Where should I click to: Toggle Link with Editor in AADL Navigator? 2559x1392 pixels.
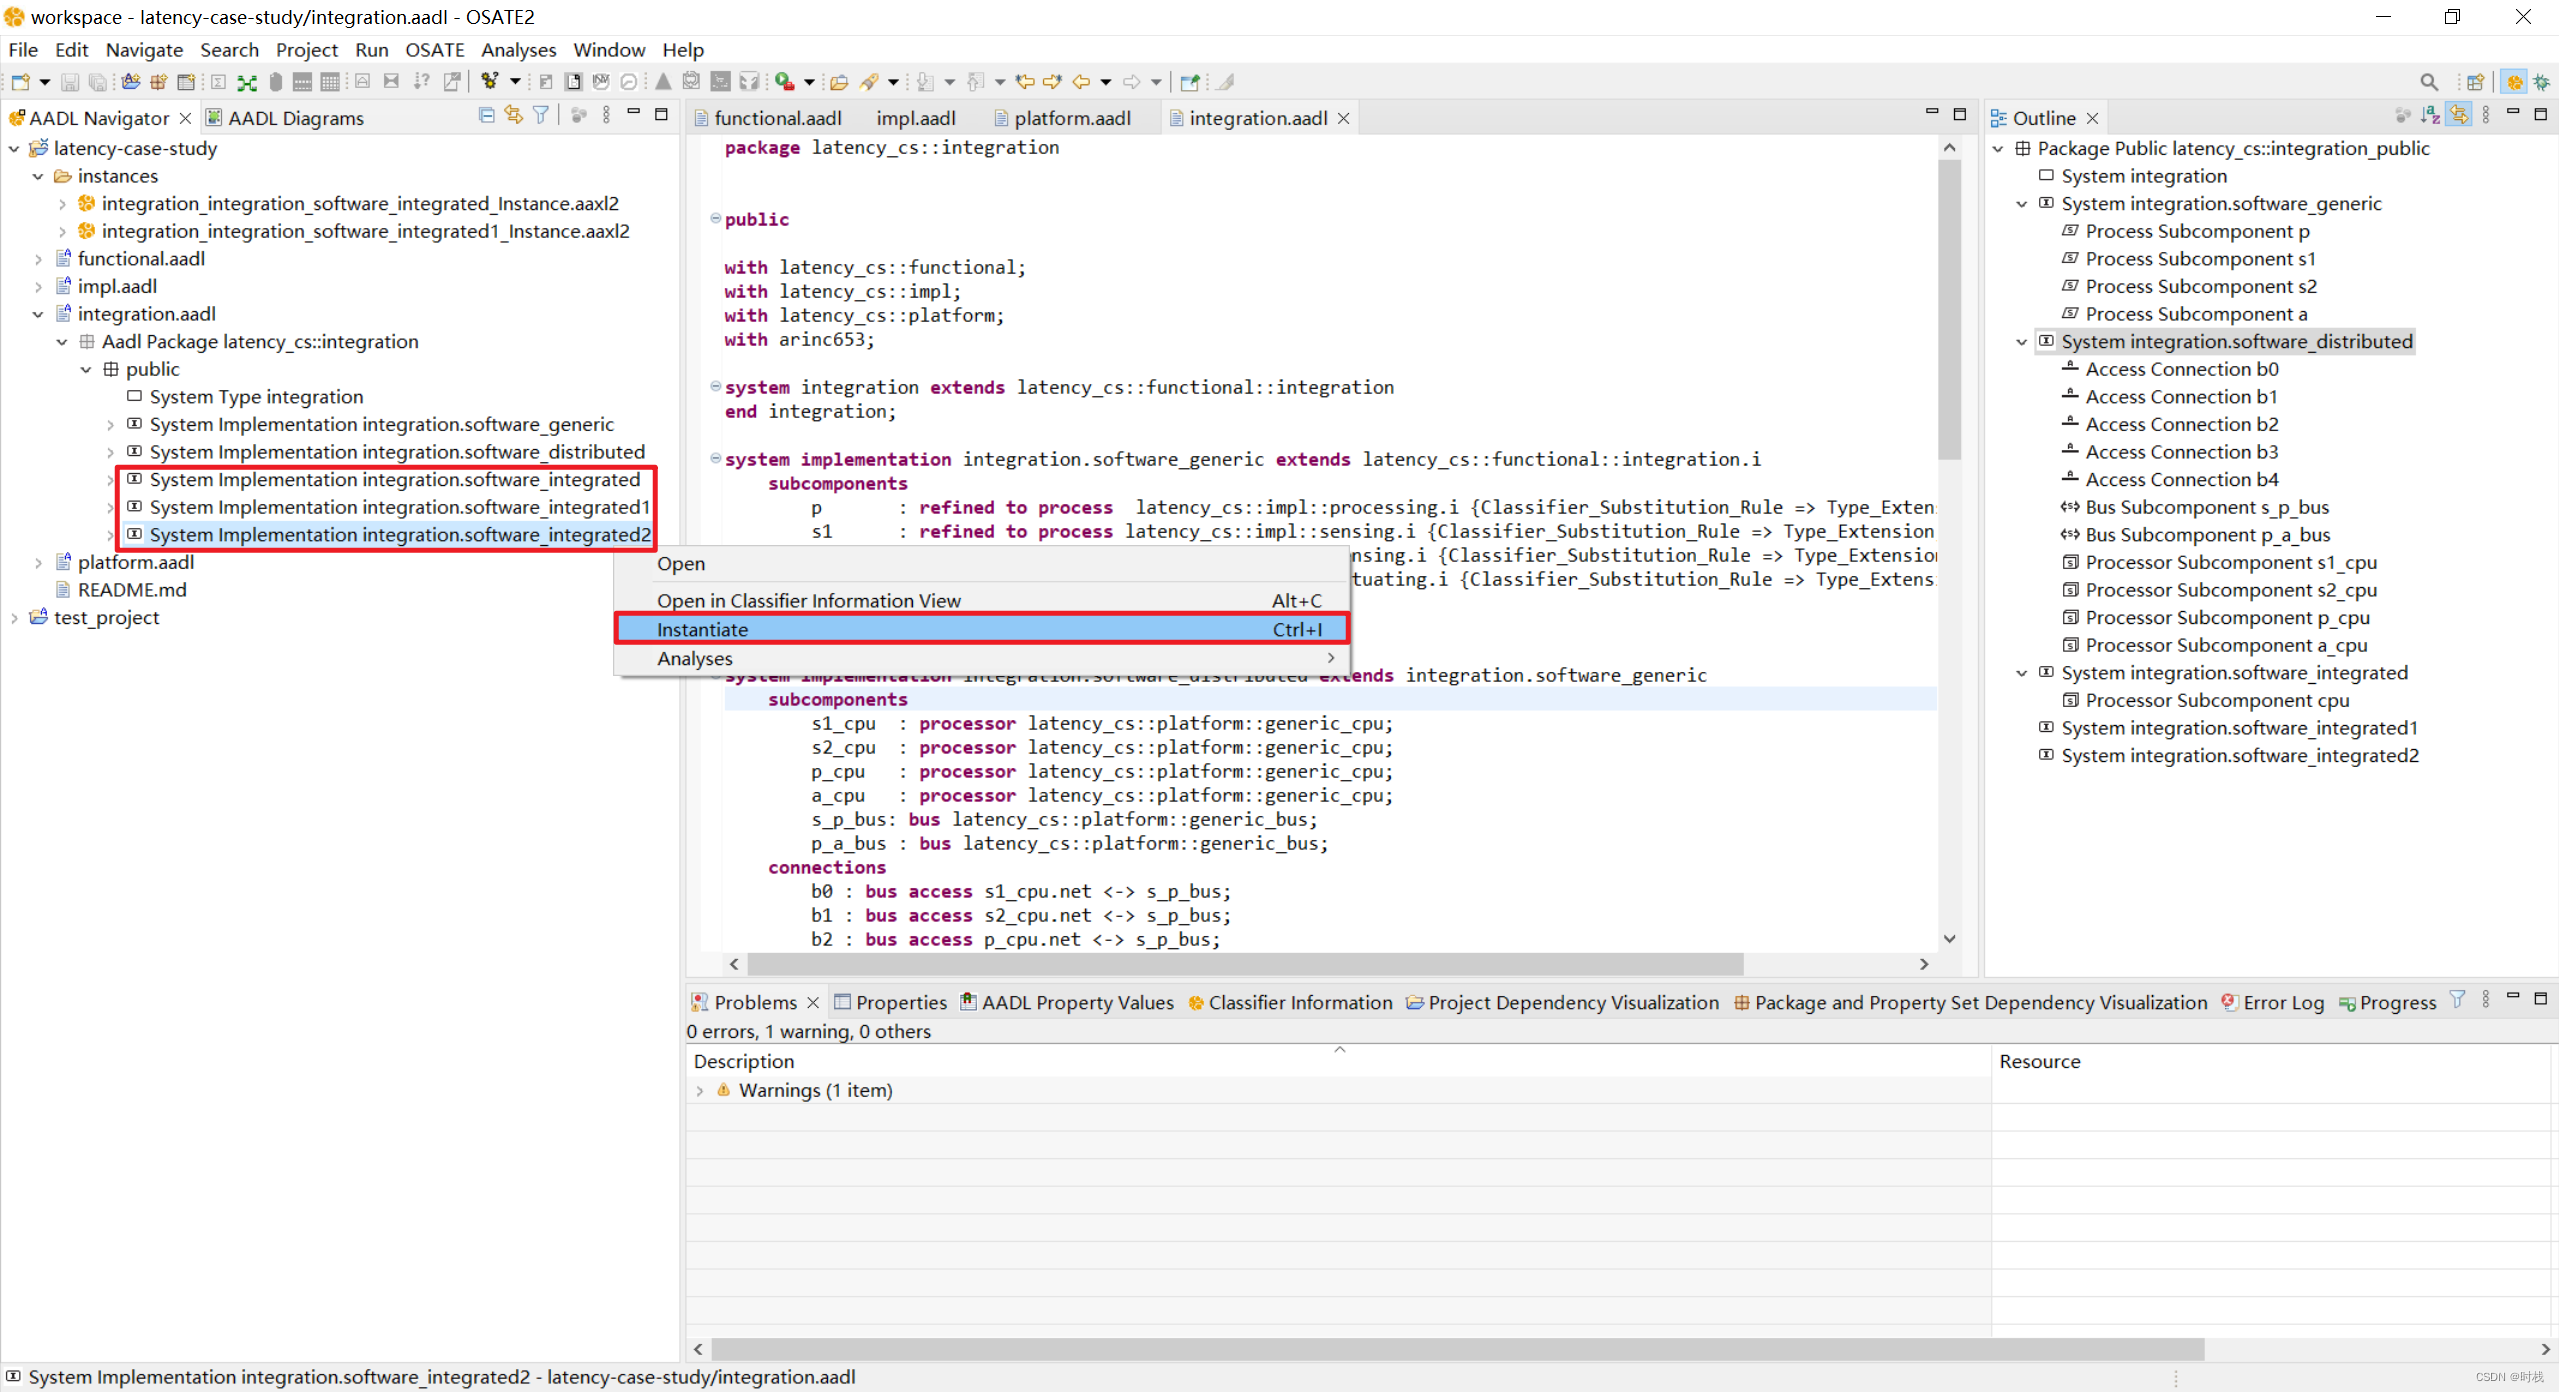[513, 116]
